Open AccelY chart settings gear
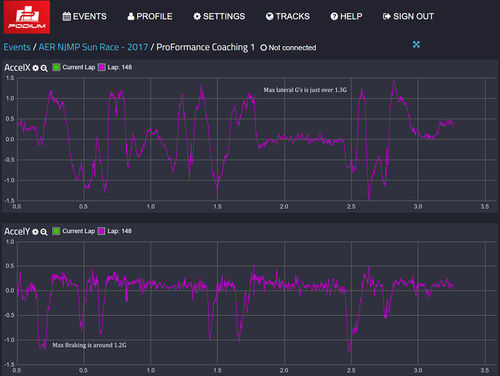The width and height of the screenshot is (500, 376). click(x=35, y=232)
